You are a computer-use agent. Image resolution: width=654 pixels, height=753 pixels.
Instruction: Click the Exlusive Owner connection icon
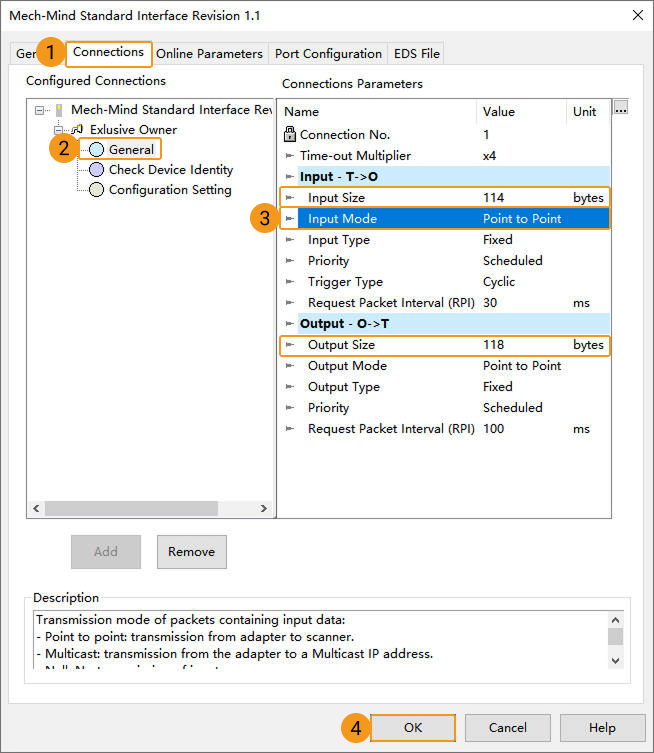click(77, 129)
